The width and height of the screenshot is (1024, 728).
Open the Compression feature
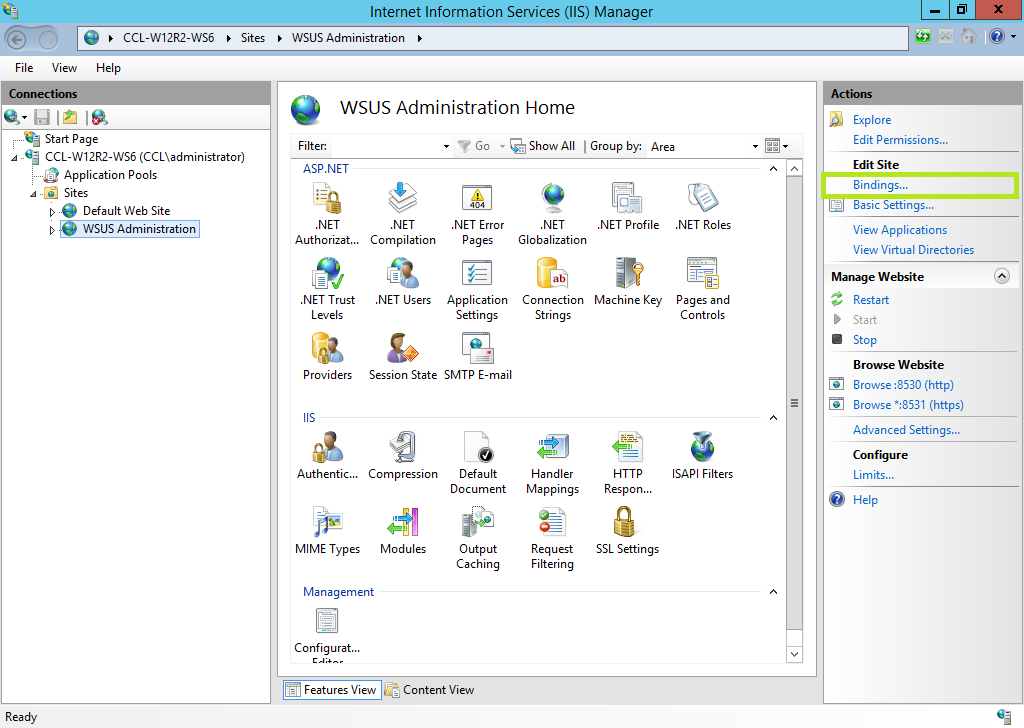point(403,456)
